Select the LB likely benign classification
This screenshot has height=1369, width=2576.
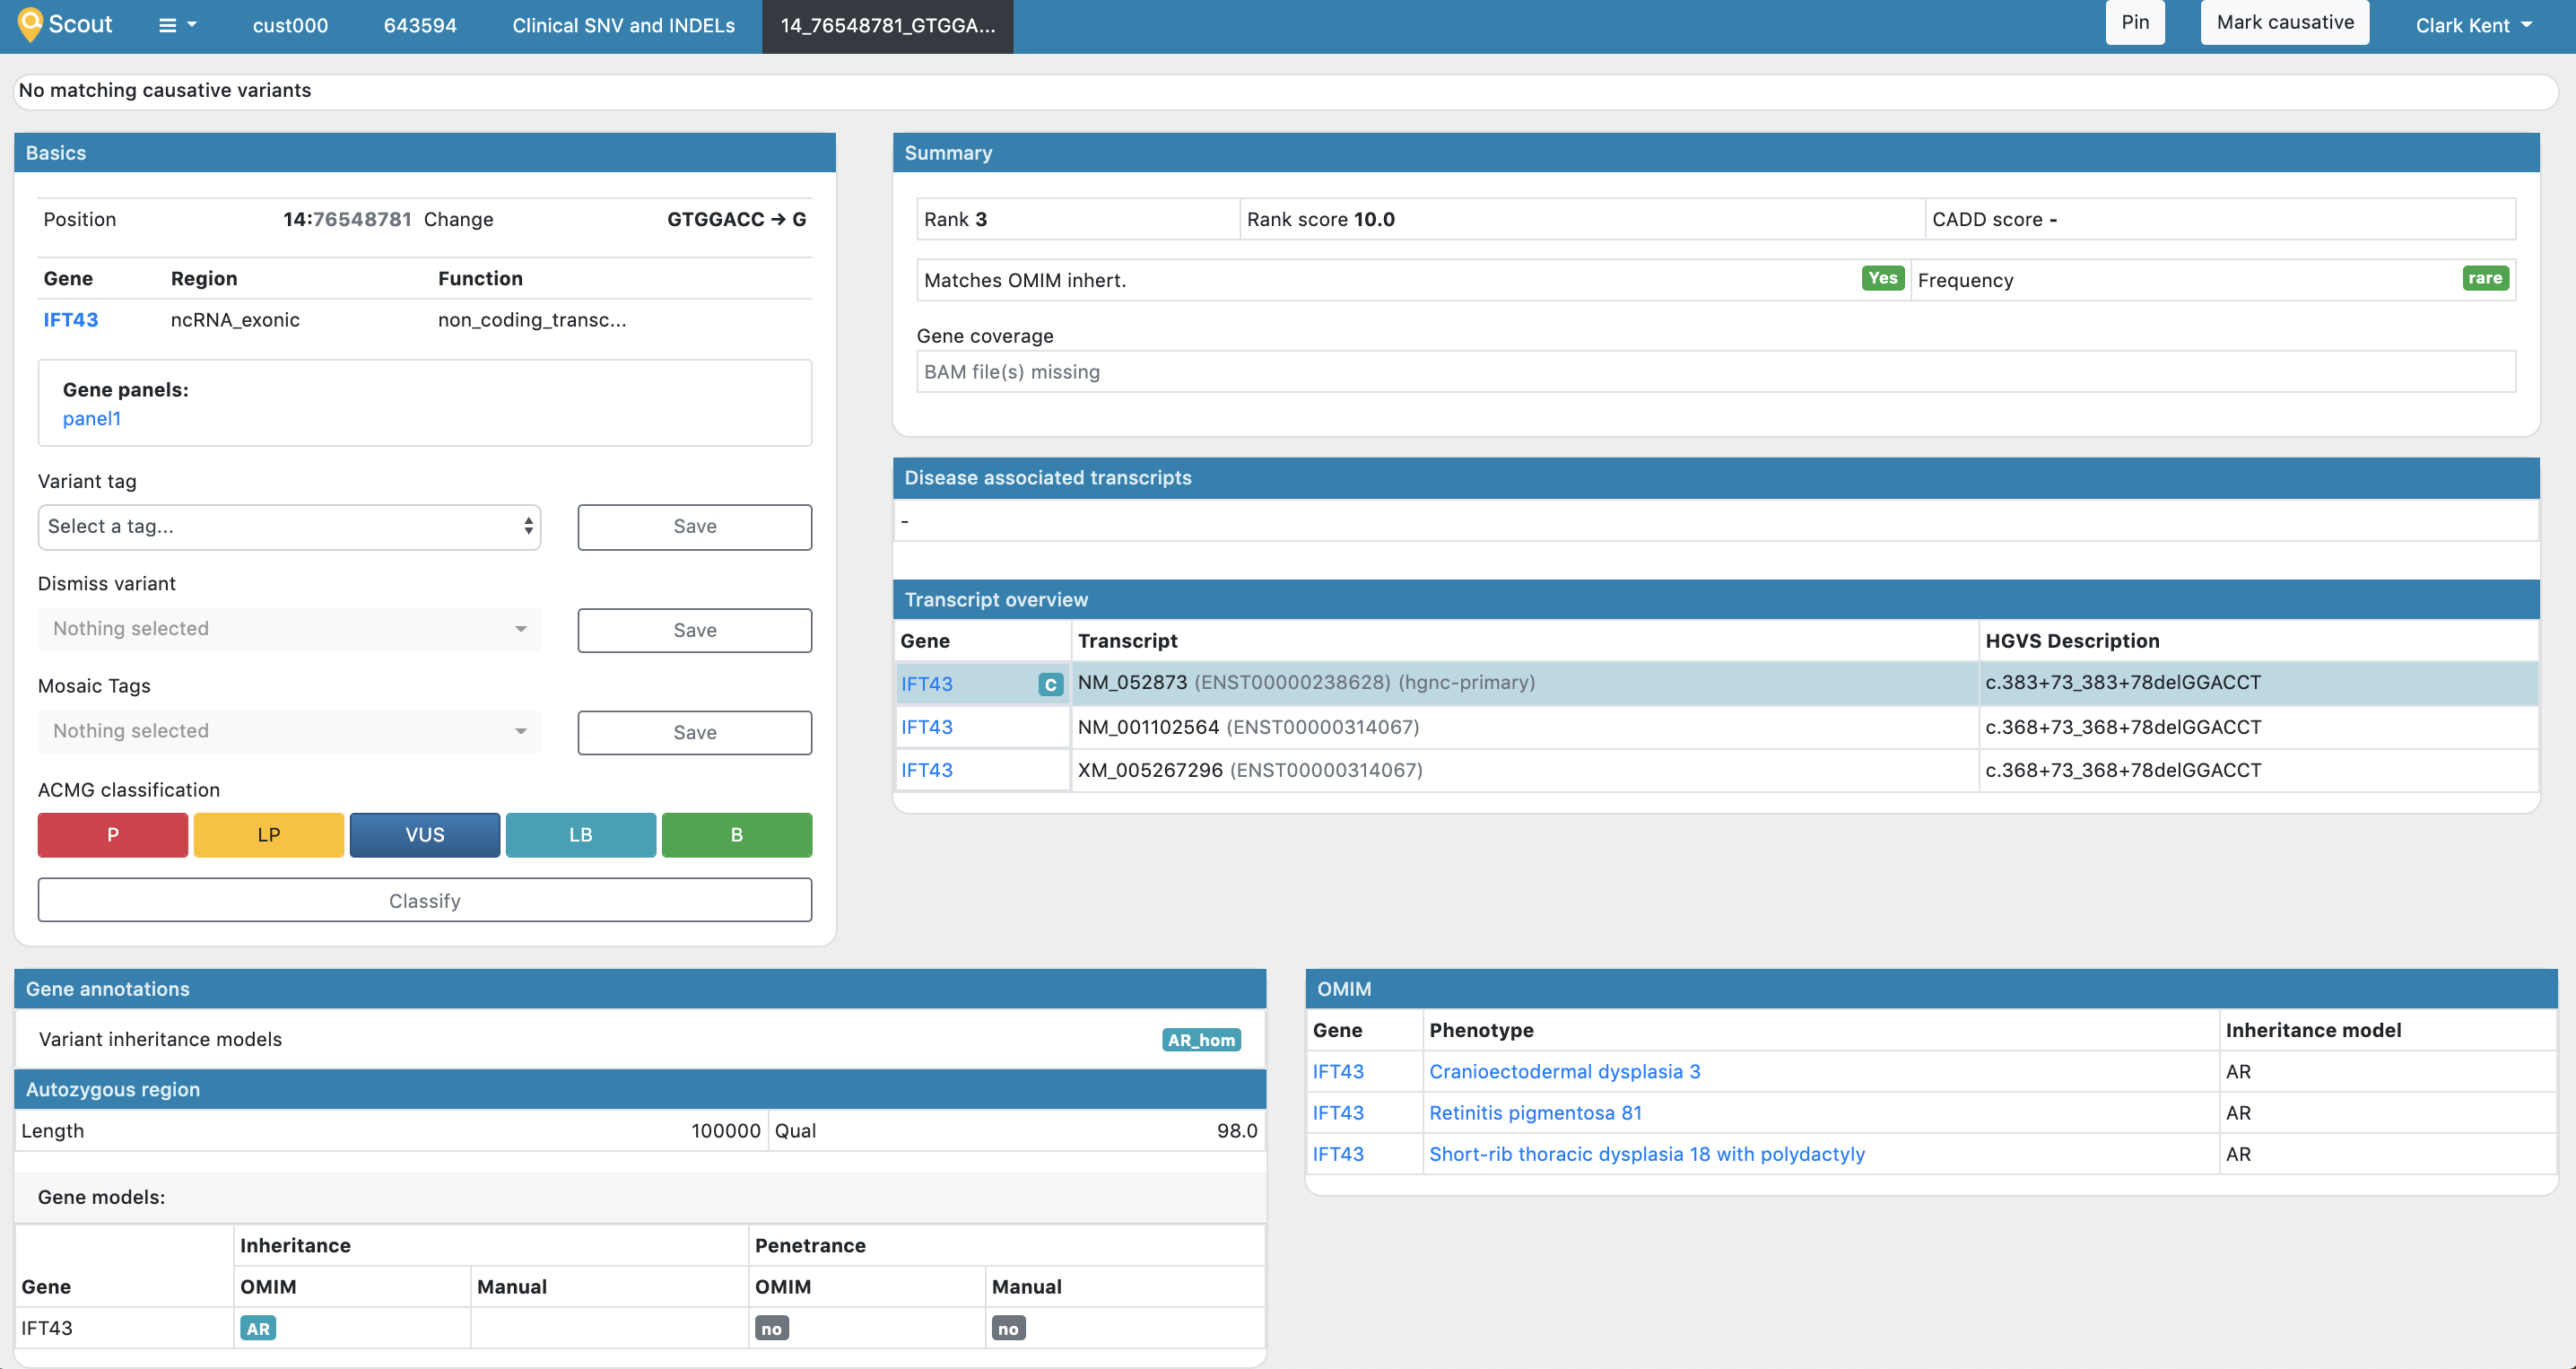point(580,835)
